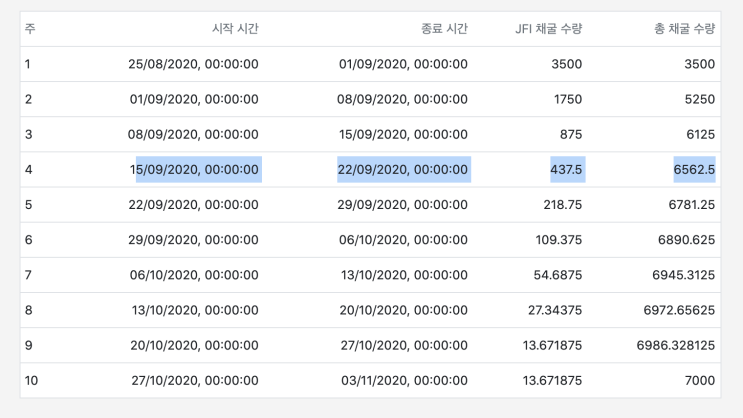
Task: Click total amount 6972.65625
Action: [679, 310]
